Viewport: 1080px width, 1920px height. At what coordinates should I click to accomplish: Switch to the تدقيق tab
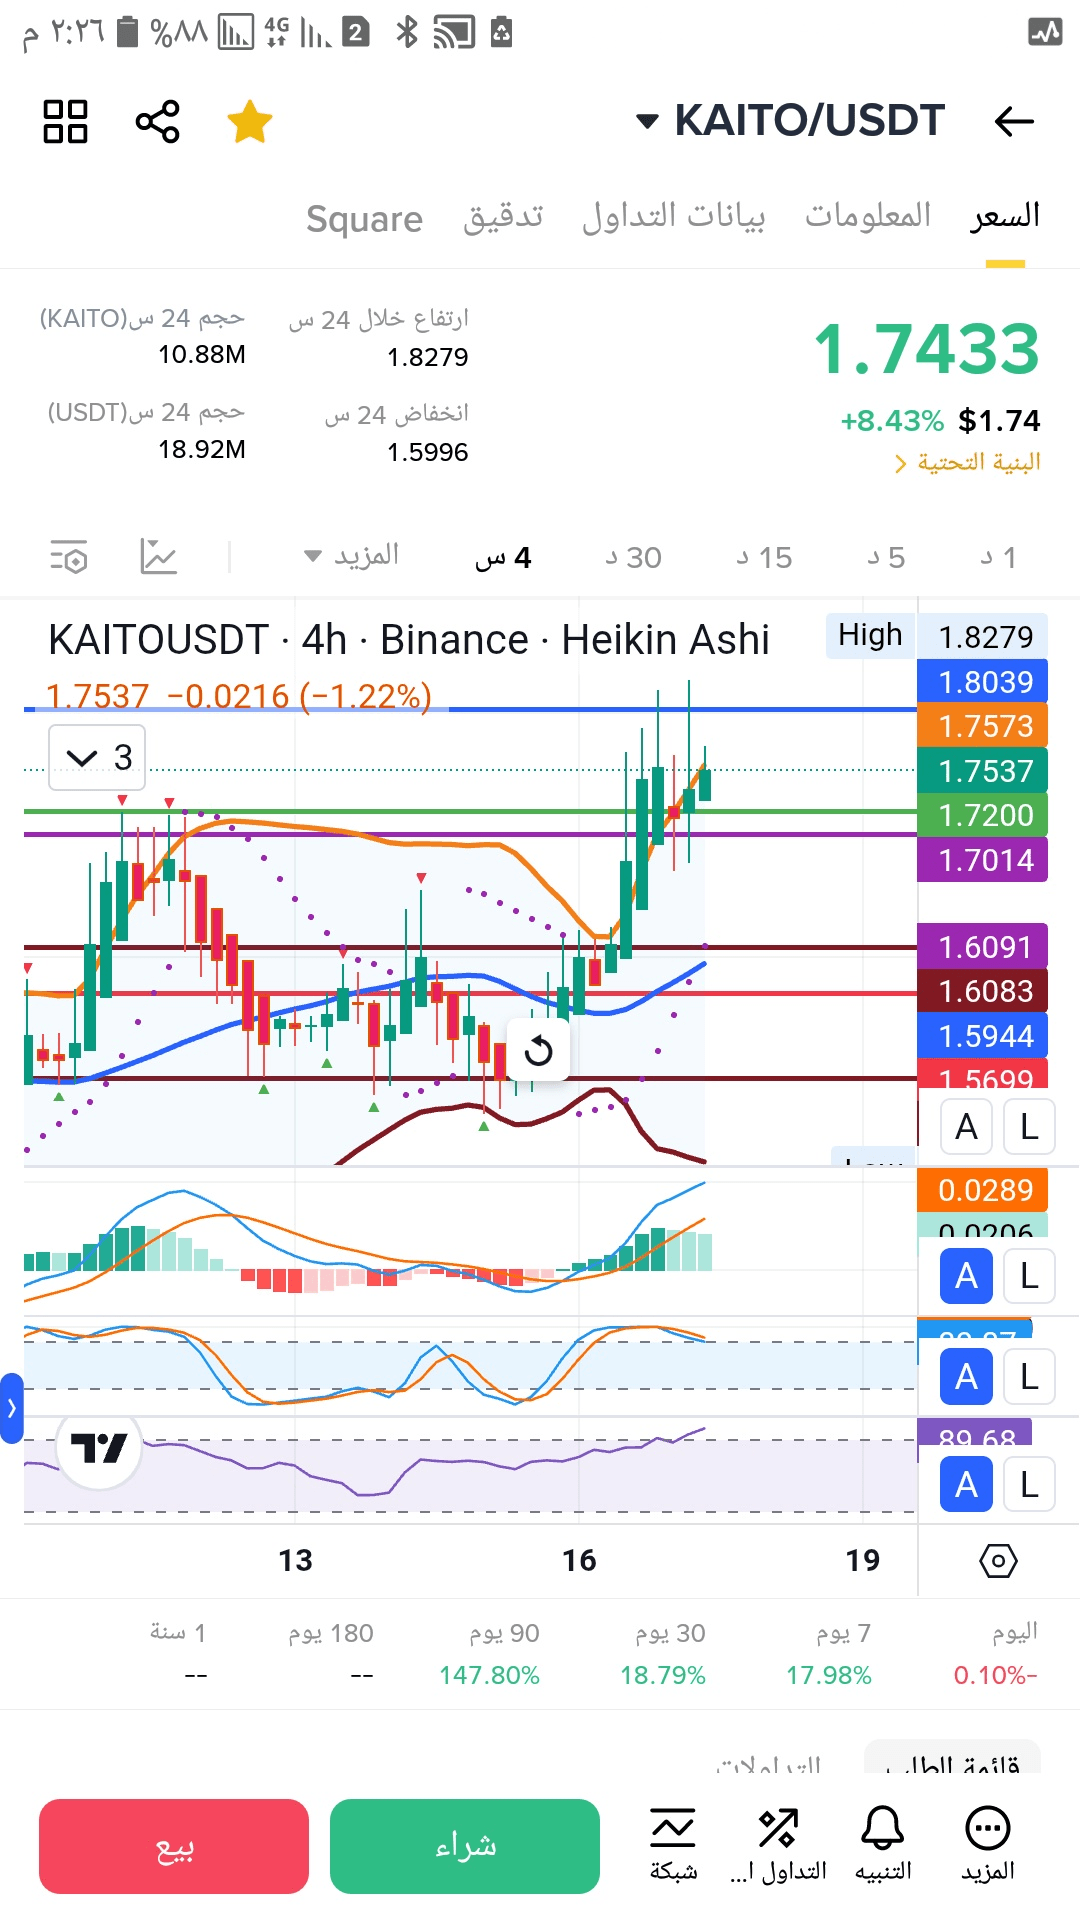tap(503, 216)
